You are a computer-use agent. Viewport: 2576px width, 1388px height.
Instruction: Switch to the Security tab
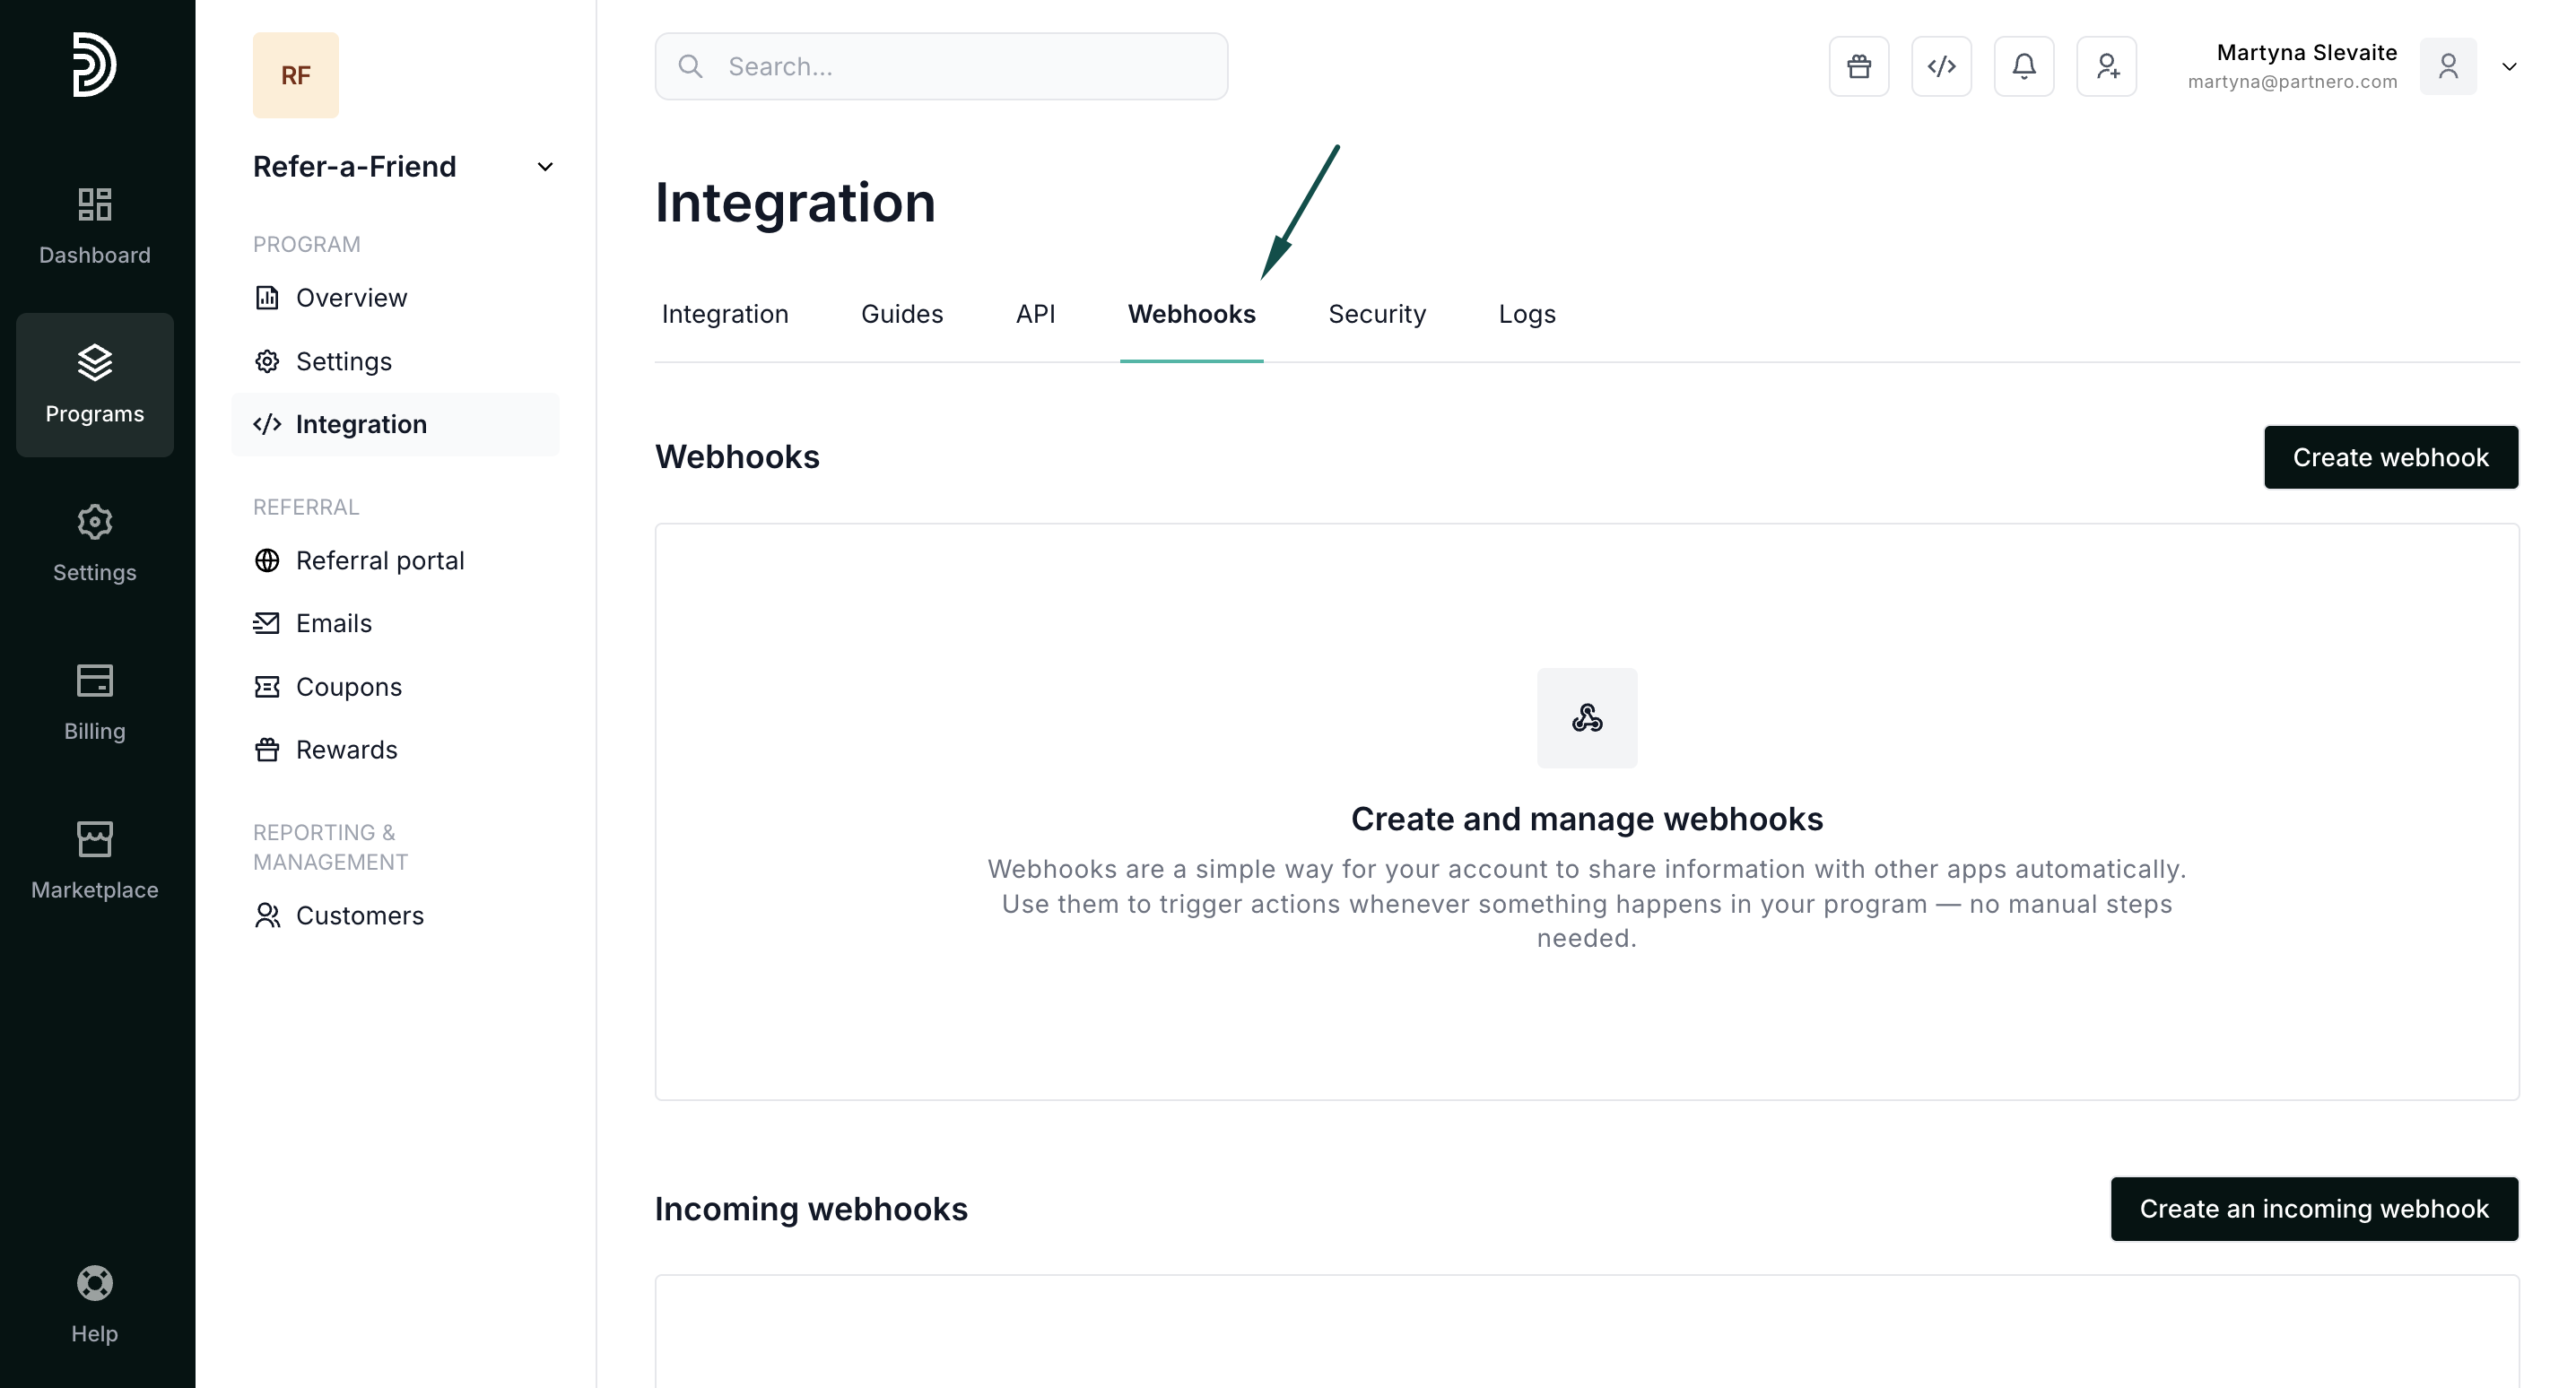coord(1376,314)
